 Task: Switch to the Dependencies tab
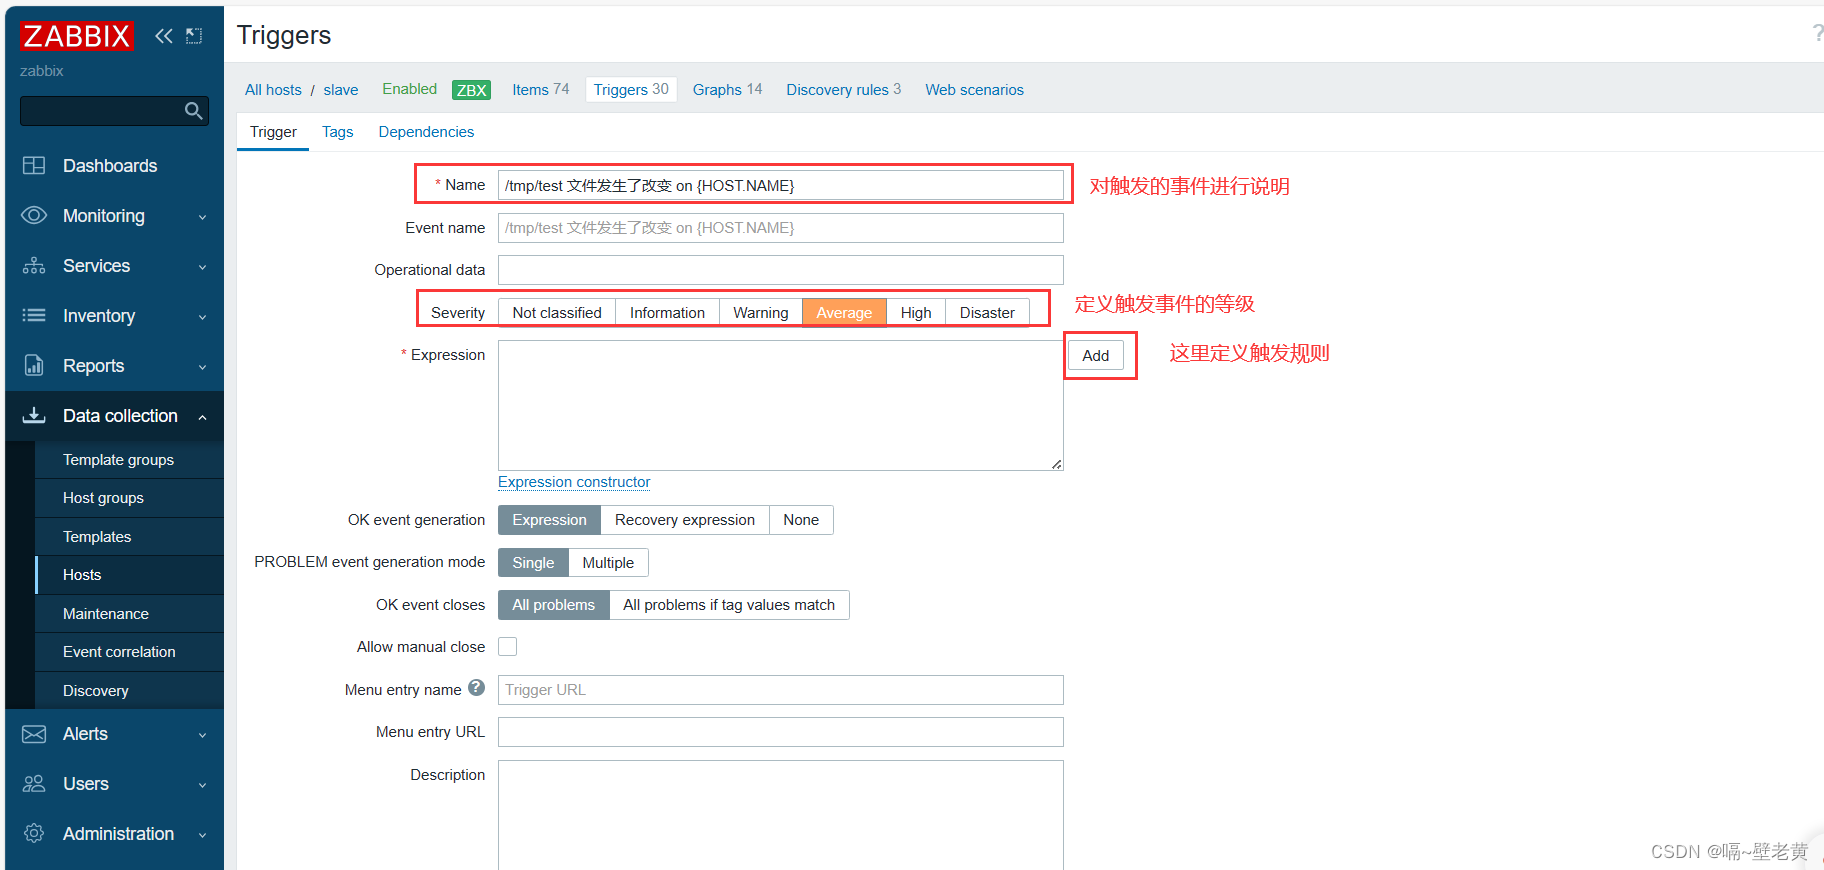coord(426,132)
